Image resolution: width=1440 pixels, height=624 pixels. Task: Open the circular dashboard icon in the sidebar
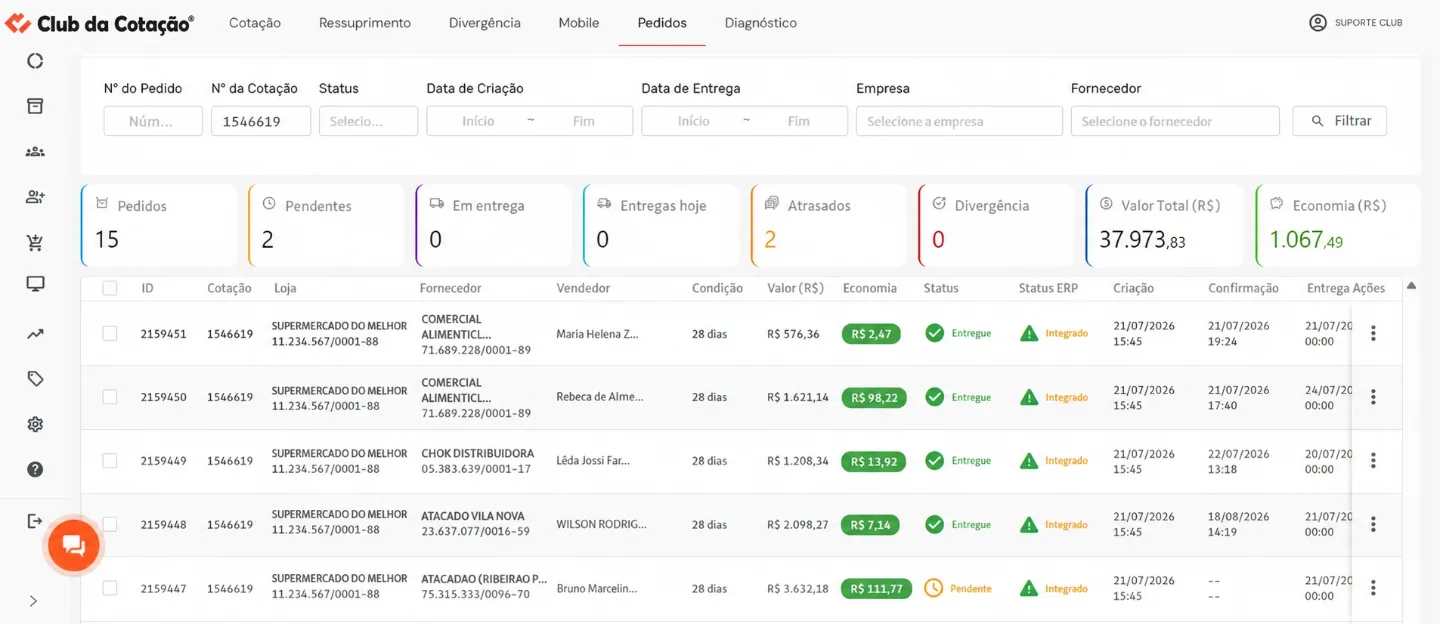tap(35, 61)
